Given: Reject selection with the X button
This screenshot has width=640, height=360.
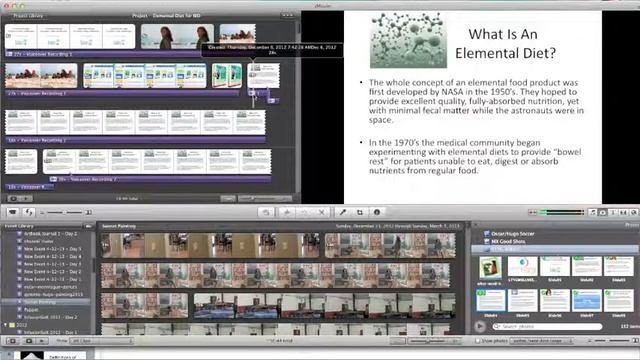Looking at the screenshot, I should (321, 212).
